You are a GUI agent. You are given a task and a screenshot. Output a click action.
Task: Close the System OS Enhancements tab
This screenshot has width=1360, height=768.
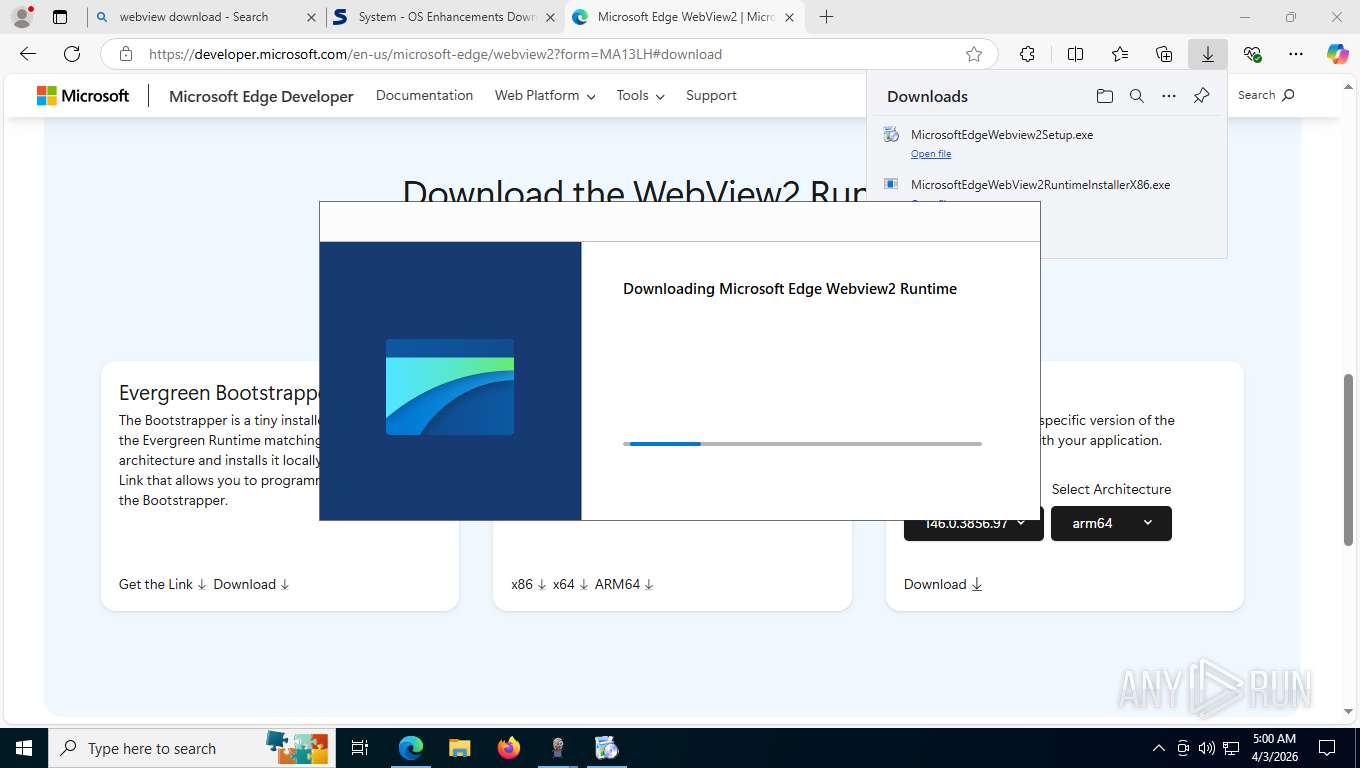[550, 17]
